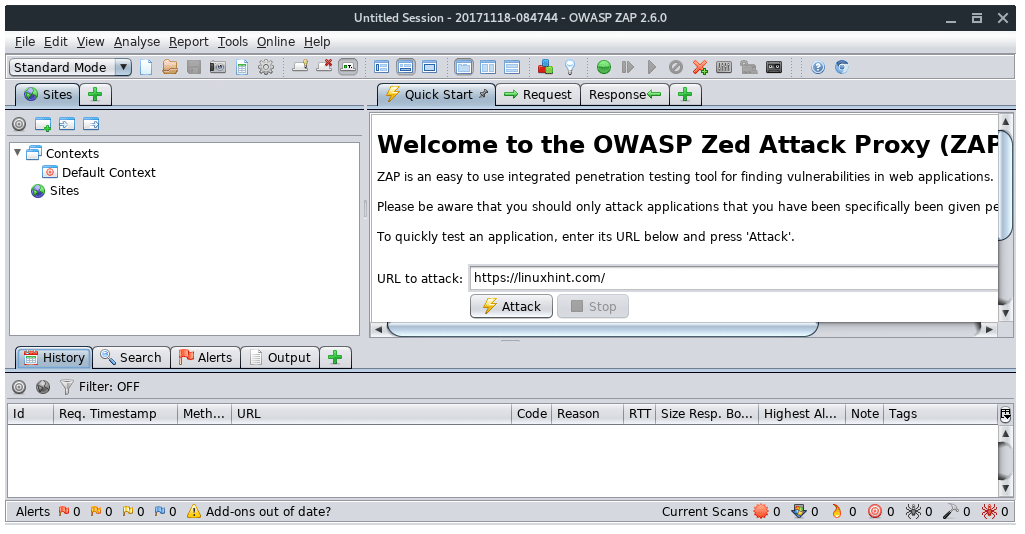The width and height of the screenshot is (1025, 534).
Task: Click the show options dialog icon
Action: 774,67
